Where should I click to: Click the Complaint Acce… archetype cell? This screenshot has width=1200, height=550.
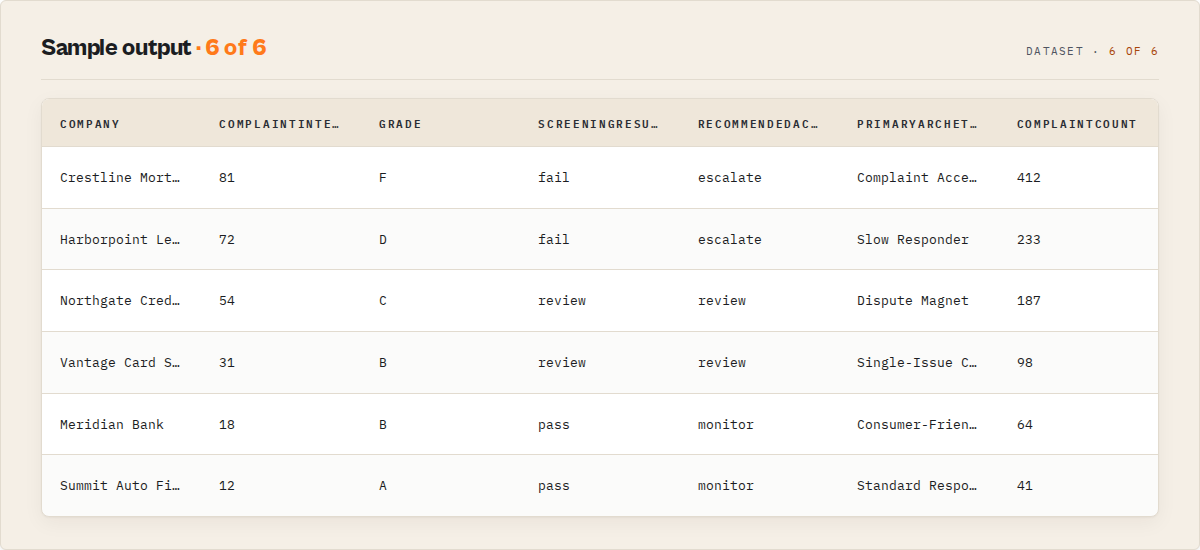pyautogui.click(x=917, y=178)
